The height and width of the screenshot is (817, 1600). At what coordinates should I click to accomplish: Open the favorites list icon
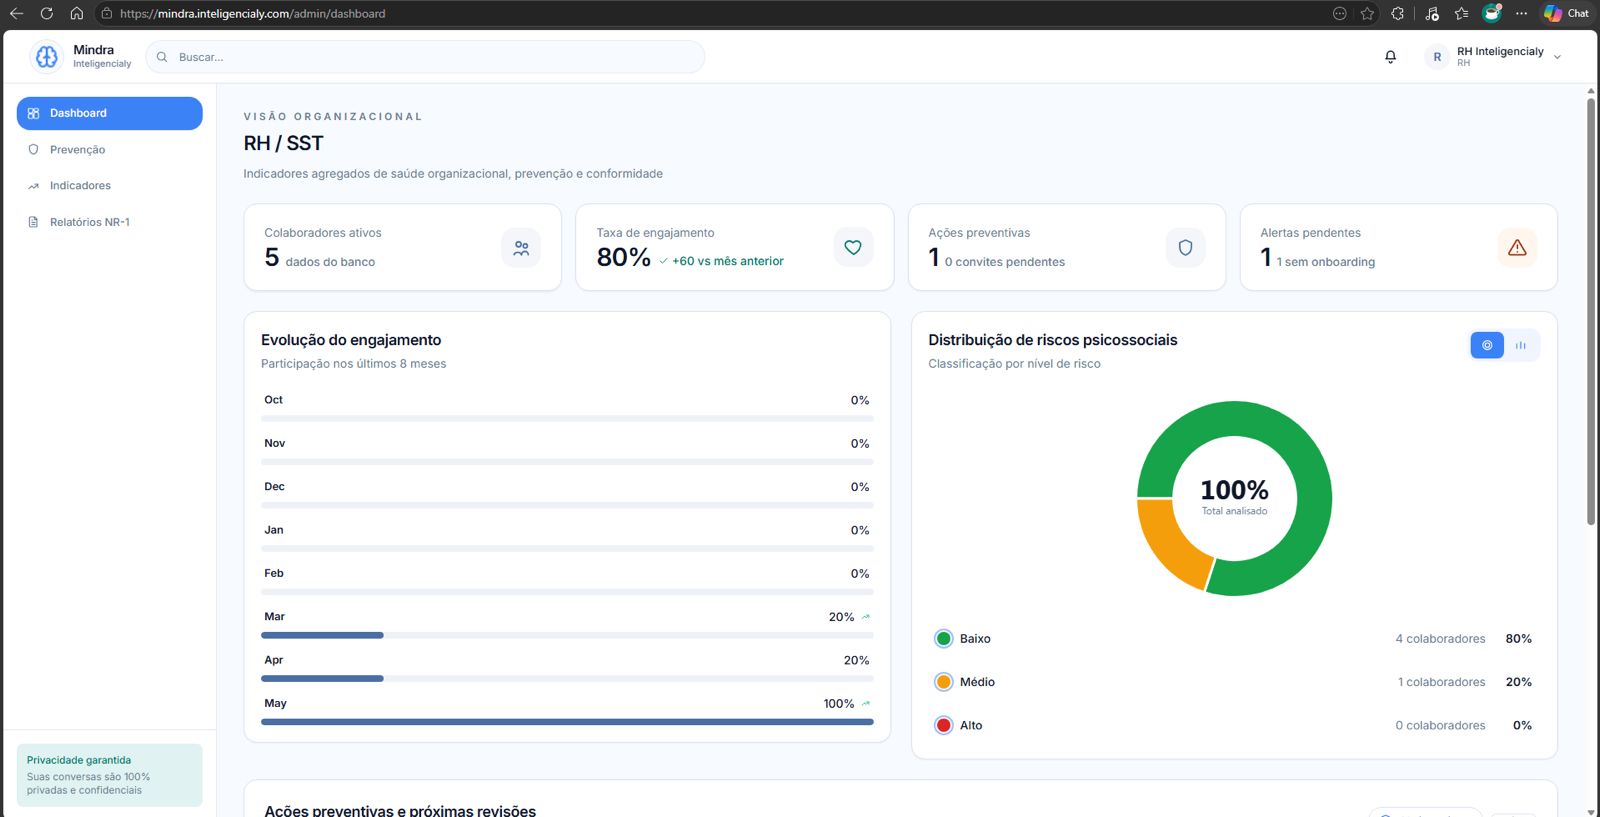tap(1461, 13)
